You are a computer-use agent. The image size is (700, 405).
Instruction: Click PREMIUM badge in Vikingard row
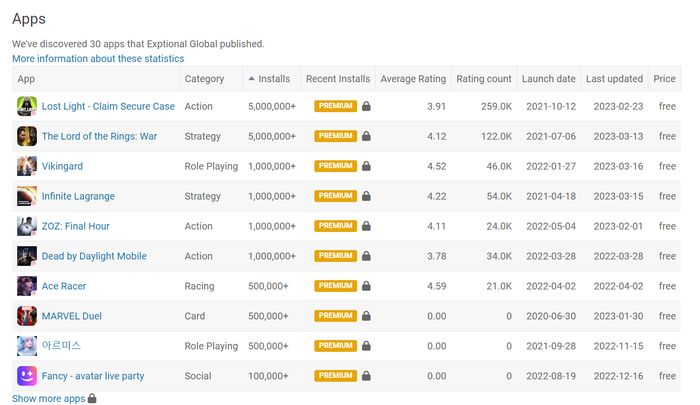pyautogui.click(x=335, y=166)
